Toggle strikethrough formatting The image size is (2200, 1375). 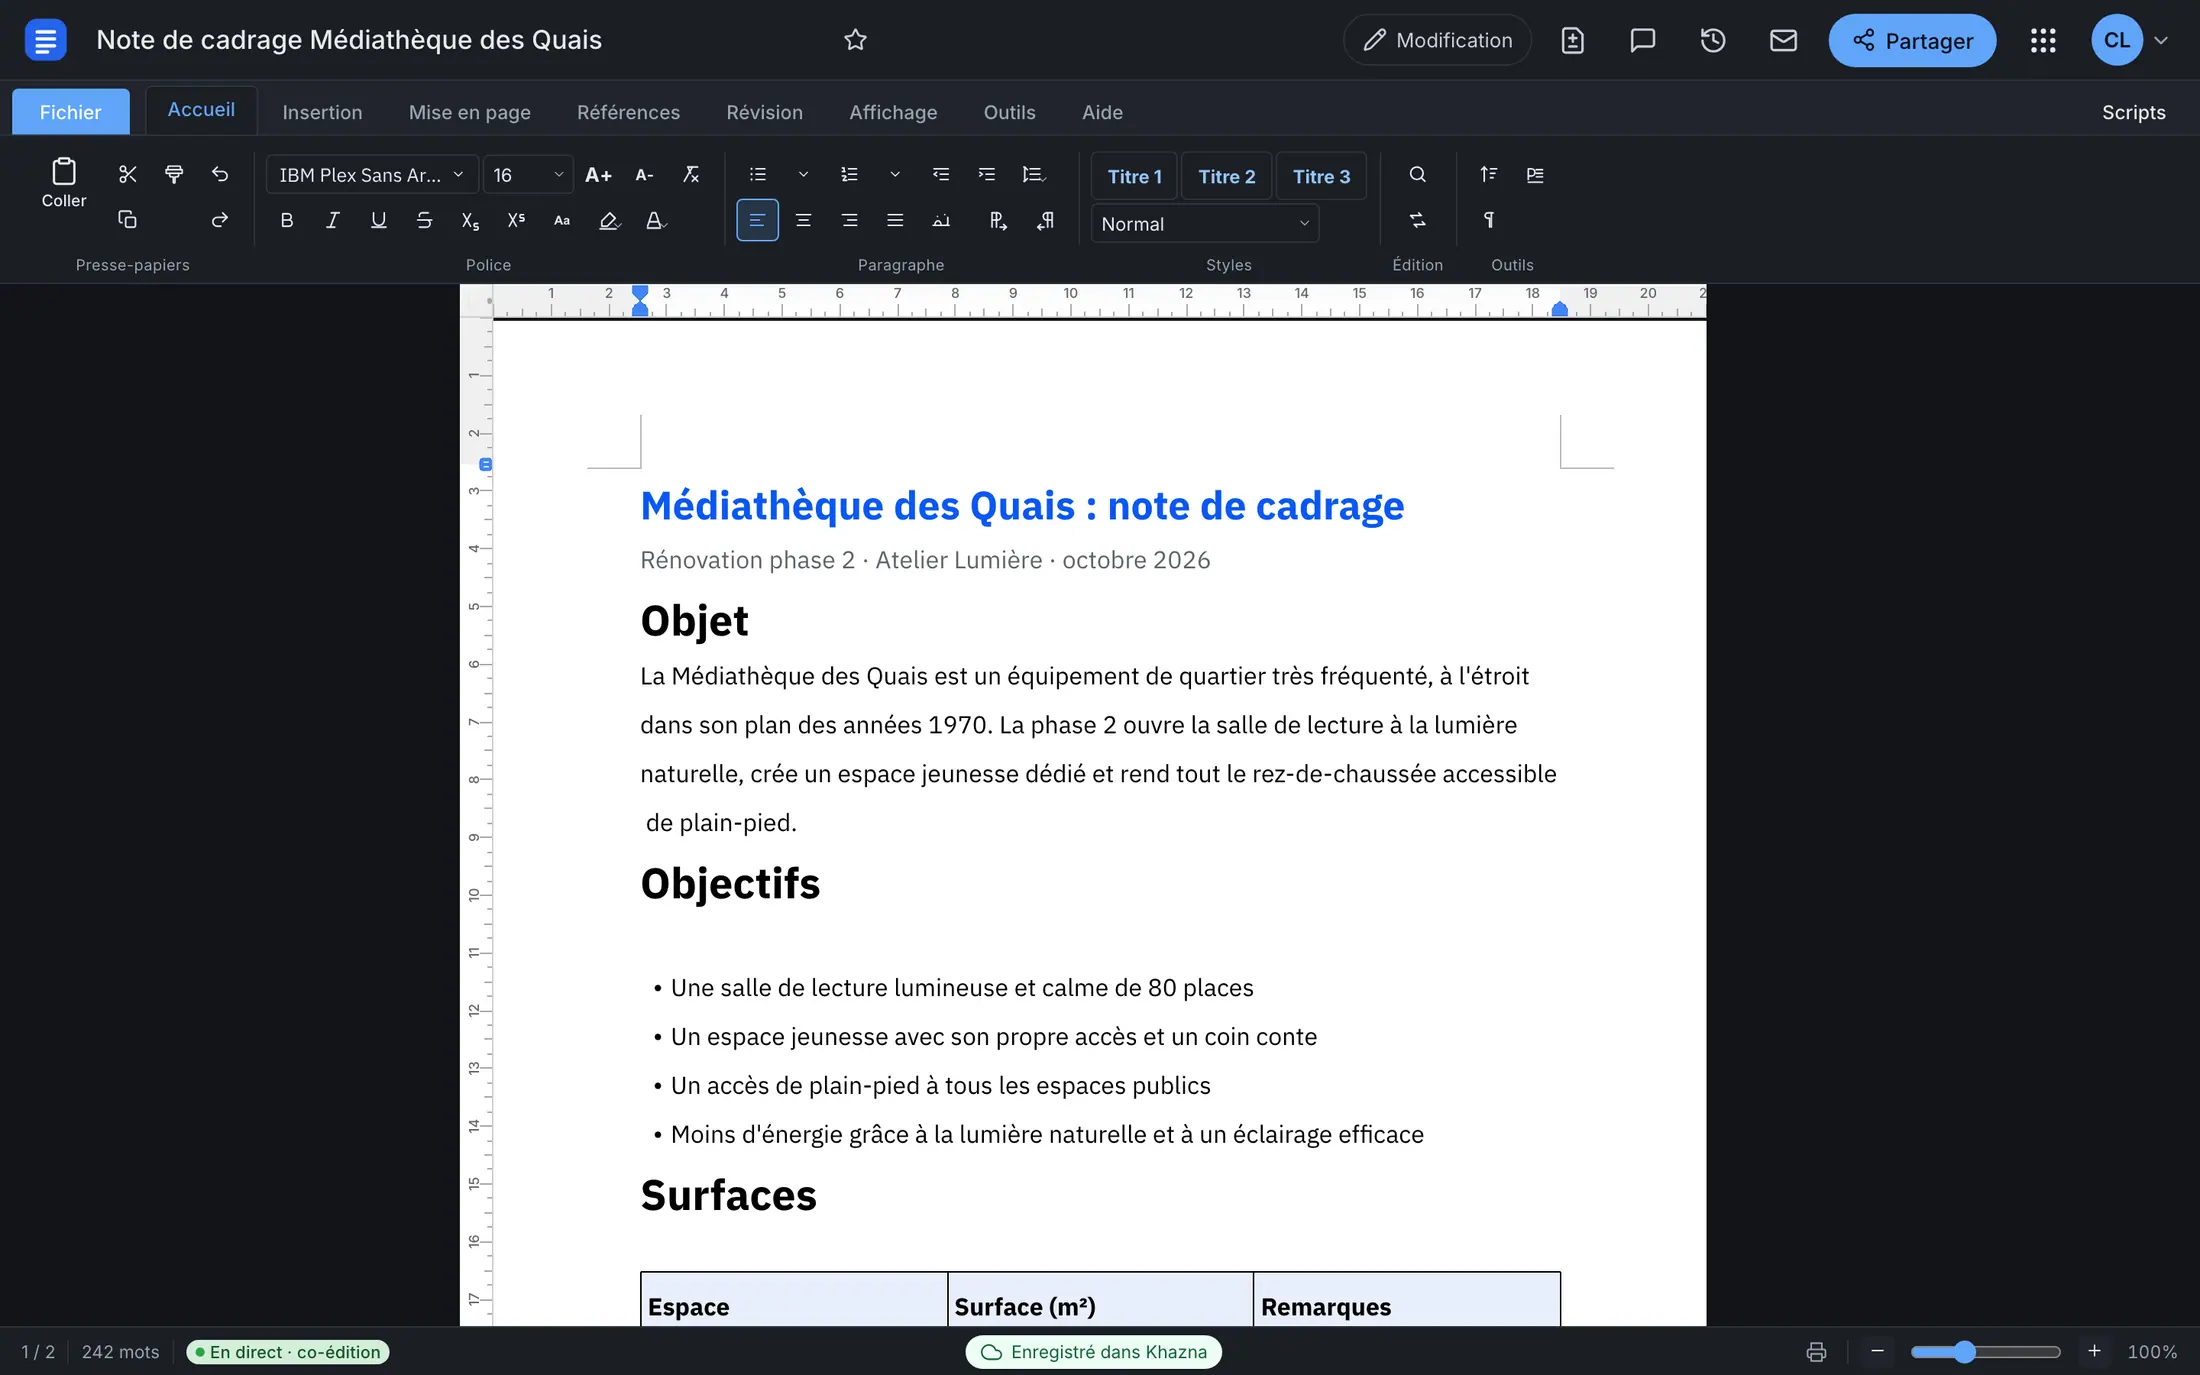[424, 220]
